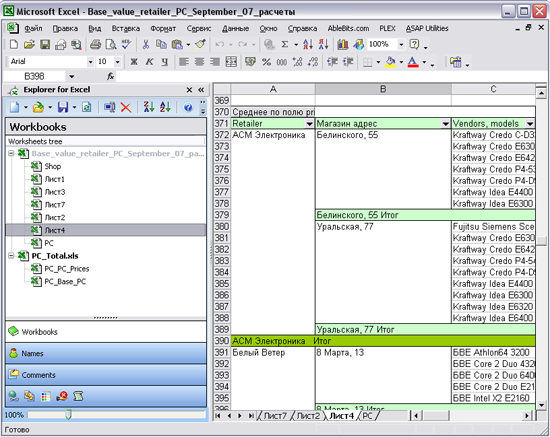Select column B header
The height and width of the screenshot is (437, 550).
click(x=383, y=89)
